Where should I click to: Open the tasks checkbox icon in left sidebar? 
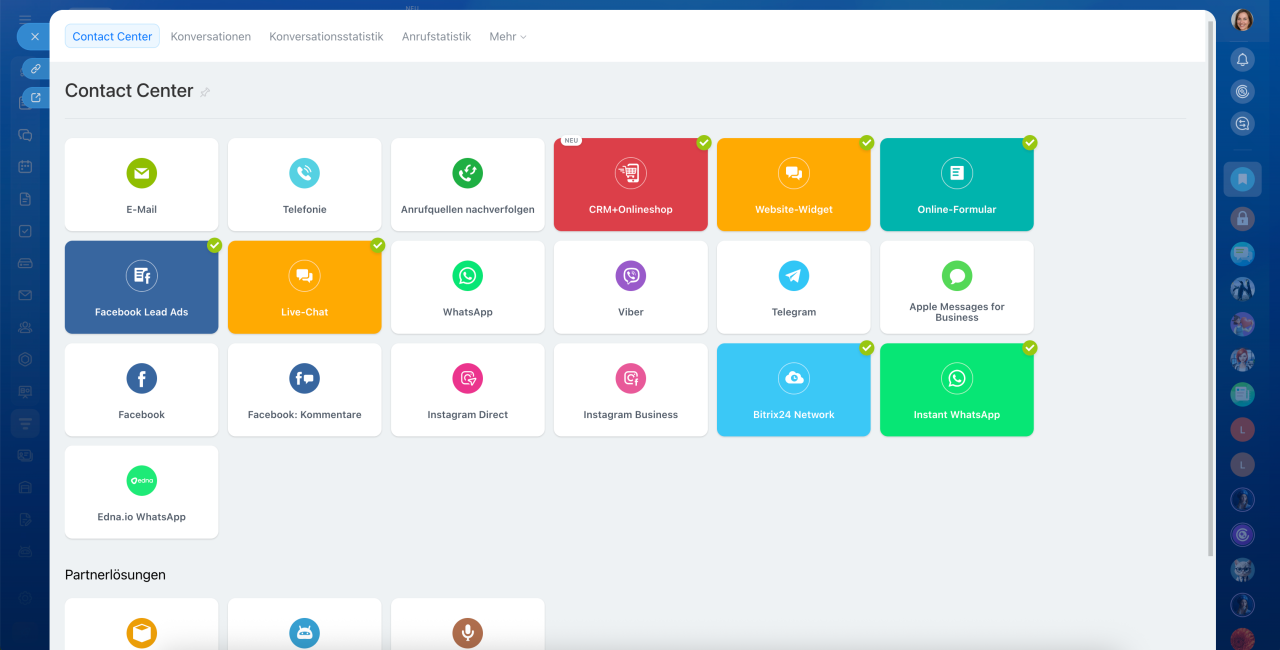tap(25, 231)
